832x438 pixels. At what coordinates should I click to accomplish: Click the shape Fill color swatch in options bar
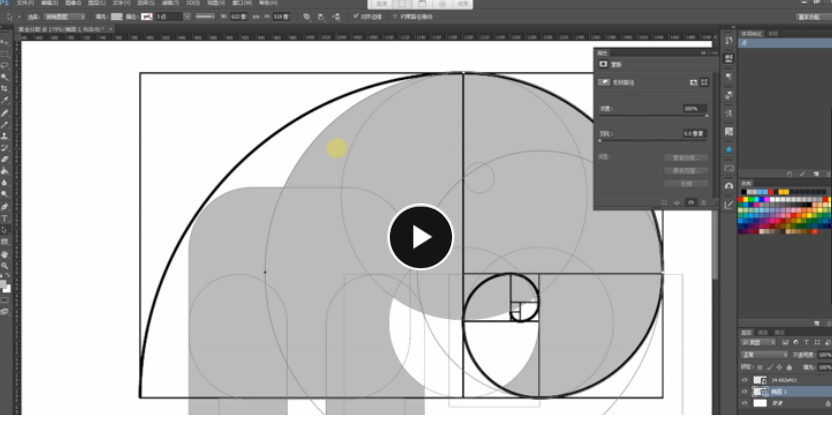click(x=116, y=16)
